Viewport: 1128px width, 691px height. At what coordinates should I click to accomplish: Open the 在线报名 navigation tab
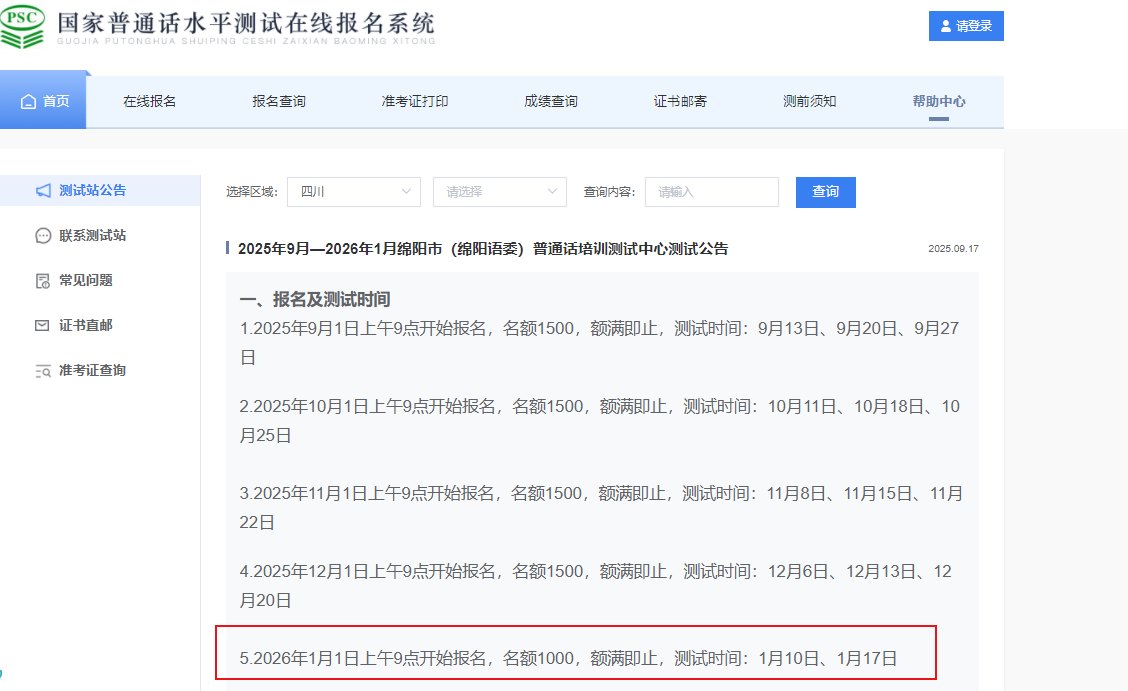coord(150,101)
